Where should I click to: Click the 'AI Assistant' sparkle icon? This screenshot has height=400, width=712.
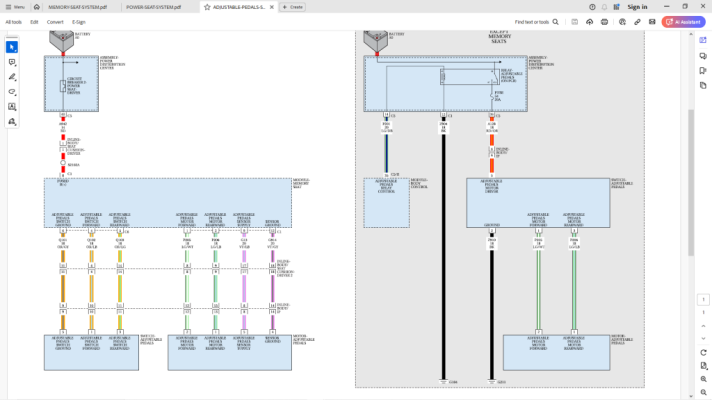tap(669, 22)
